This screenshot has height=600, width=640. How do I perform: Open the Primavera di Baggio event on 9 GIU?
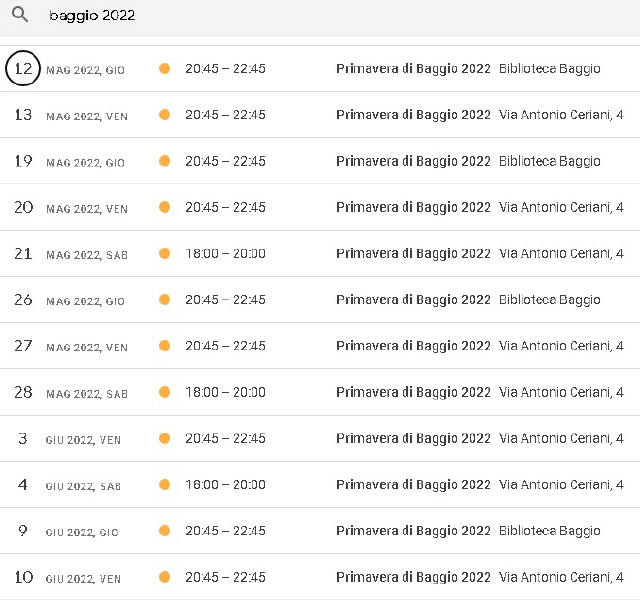pyautogui.click(x=413, y=531)
